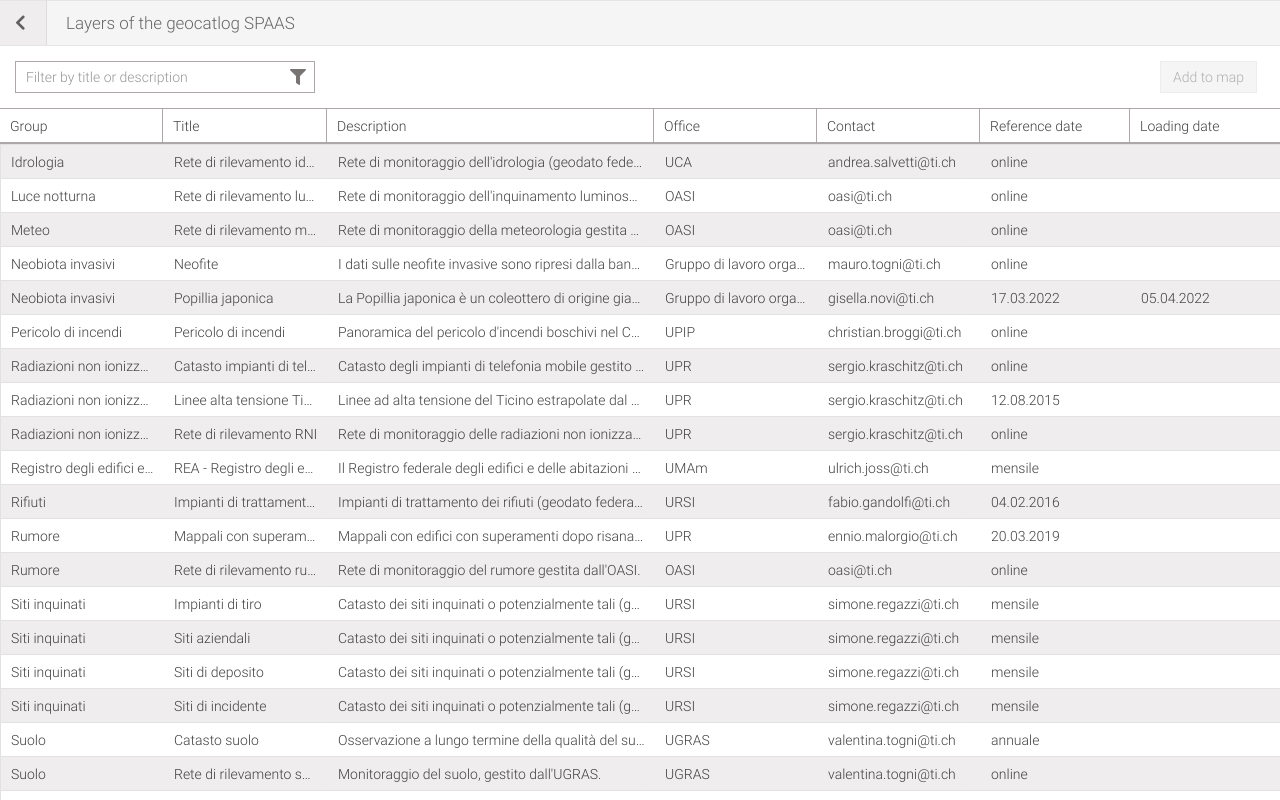The height and width of the screenshot is (800, 1280).
Task: Select the Siti aziendali row
Action: [x=640, y=638]
